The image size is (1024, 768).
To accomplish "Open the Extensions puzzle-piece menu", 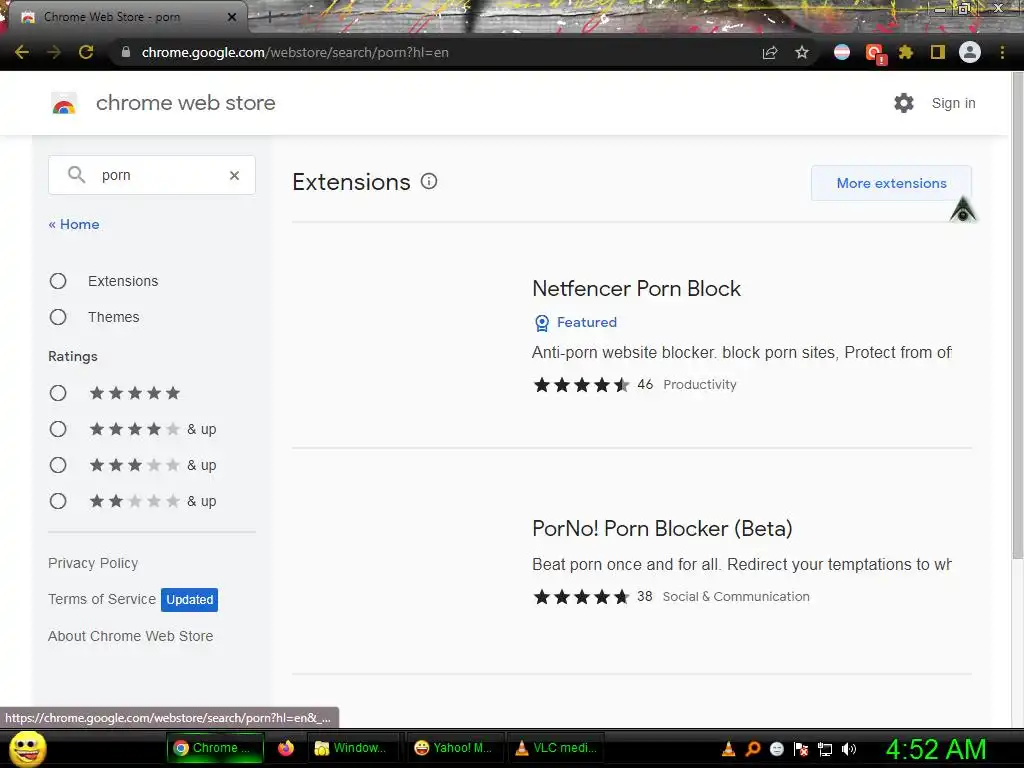I will click(906, 52).
